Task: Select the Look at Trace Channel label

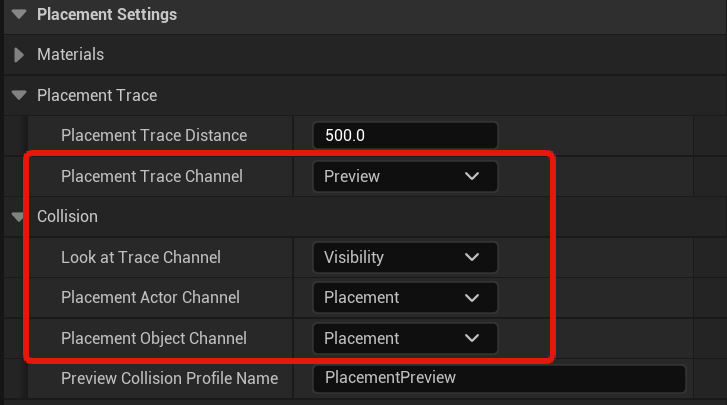Action: click(141, 257)
